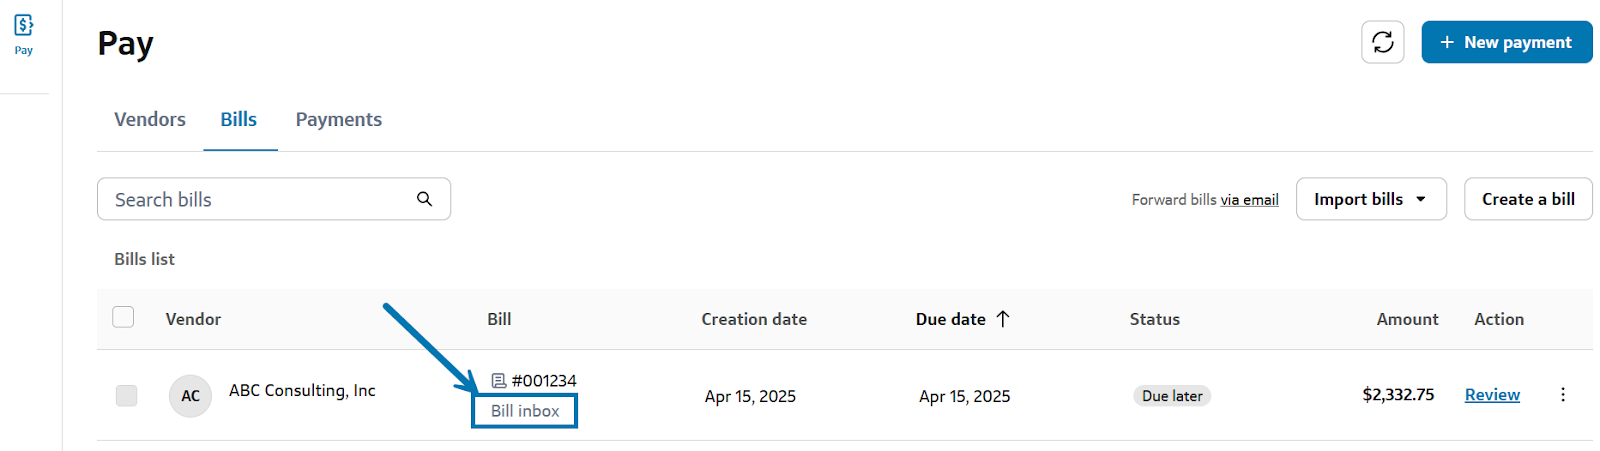Open Pay section in sidebar
The width and height of the screenshot is (1600, 451).
[x=24, y=33]
